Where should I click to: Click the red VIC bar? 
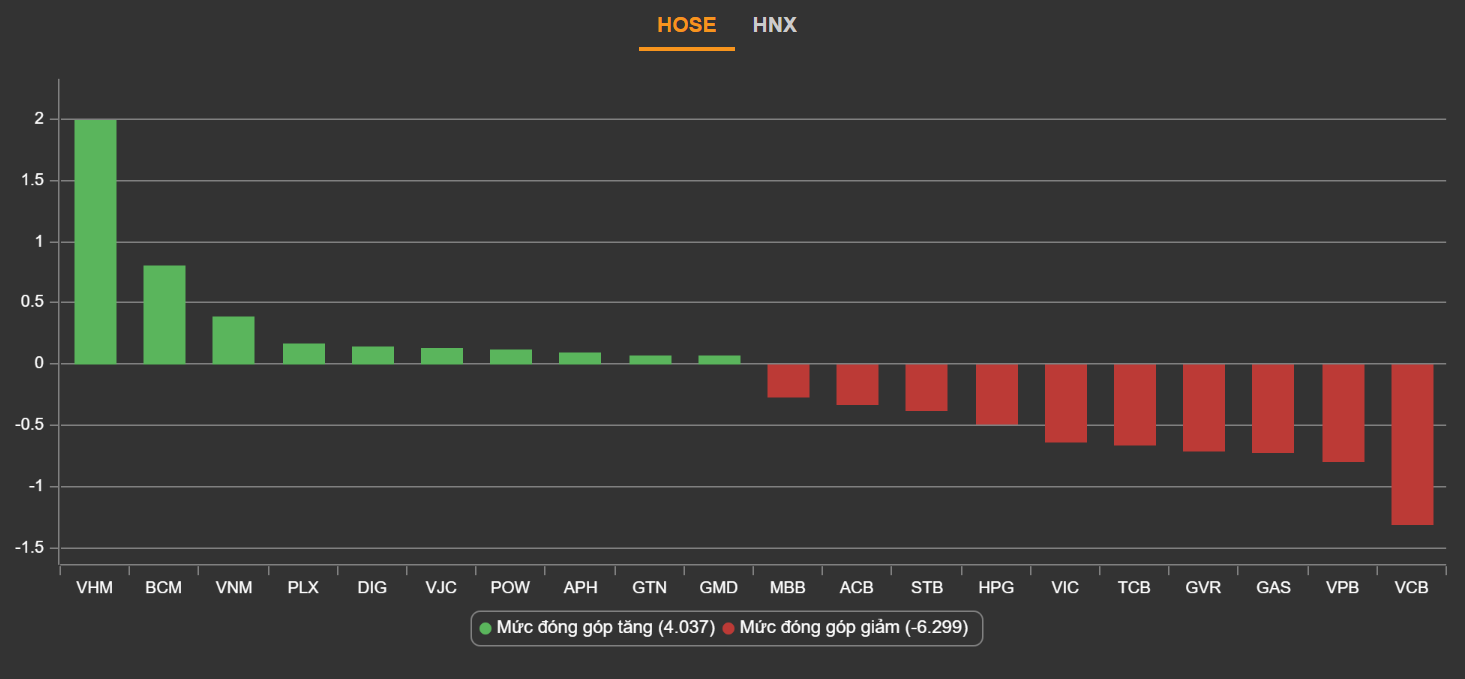click(1066, 403)
